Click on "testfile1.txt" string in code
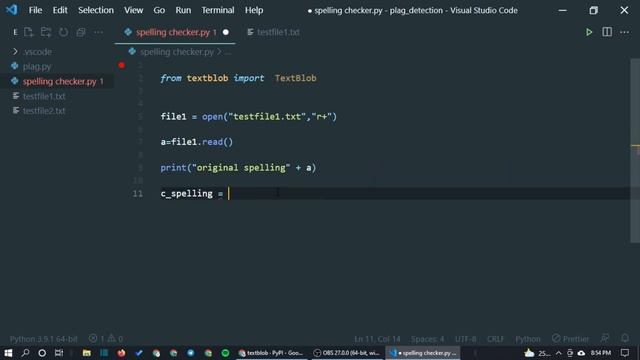 267,117
